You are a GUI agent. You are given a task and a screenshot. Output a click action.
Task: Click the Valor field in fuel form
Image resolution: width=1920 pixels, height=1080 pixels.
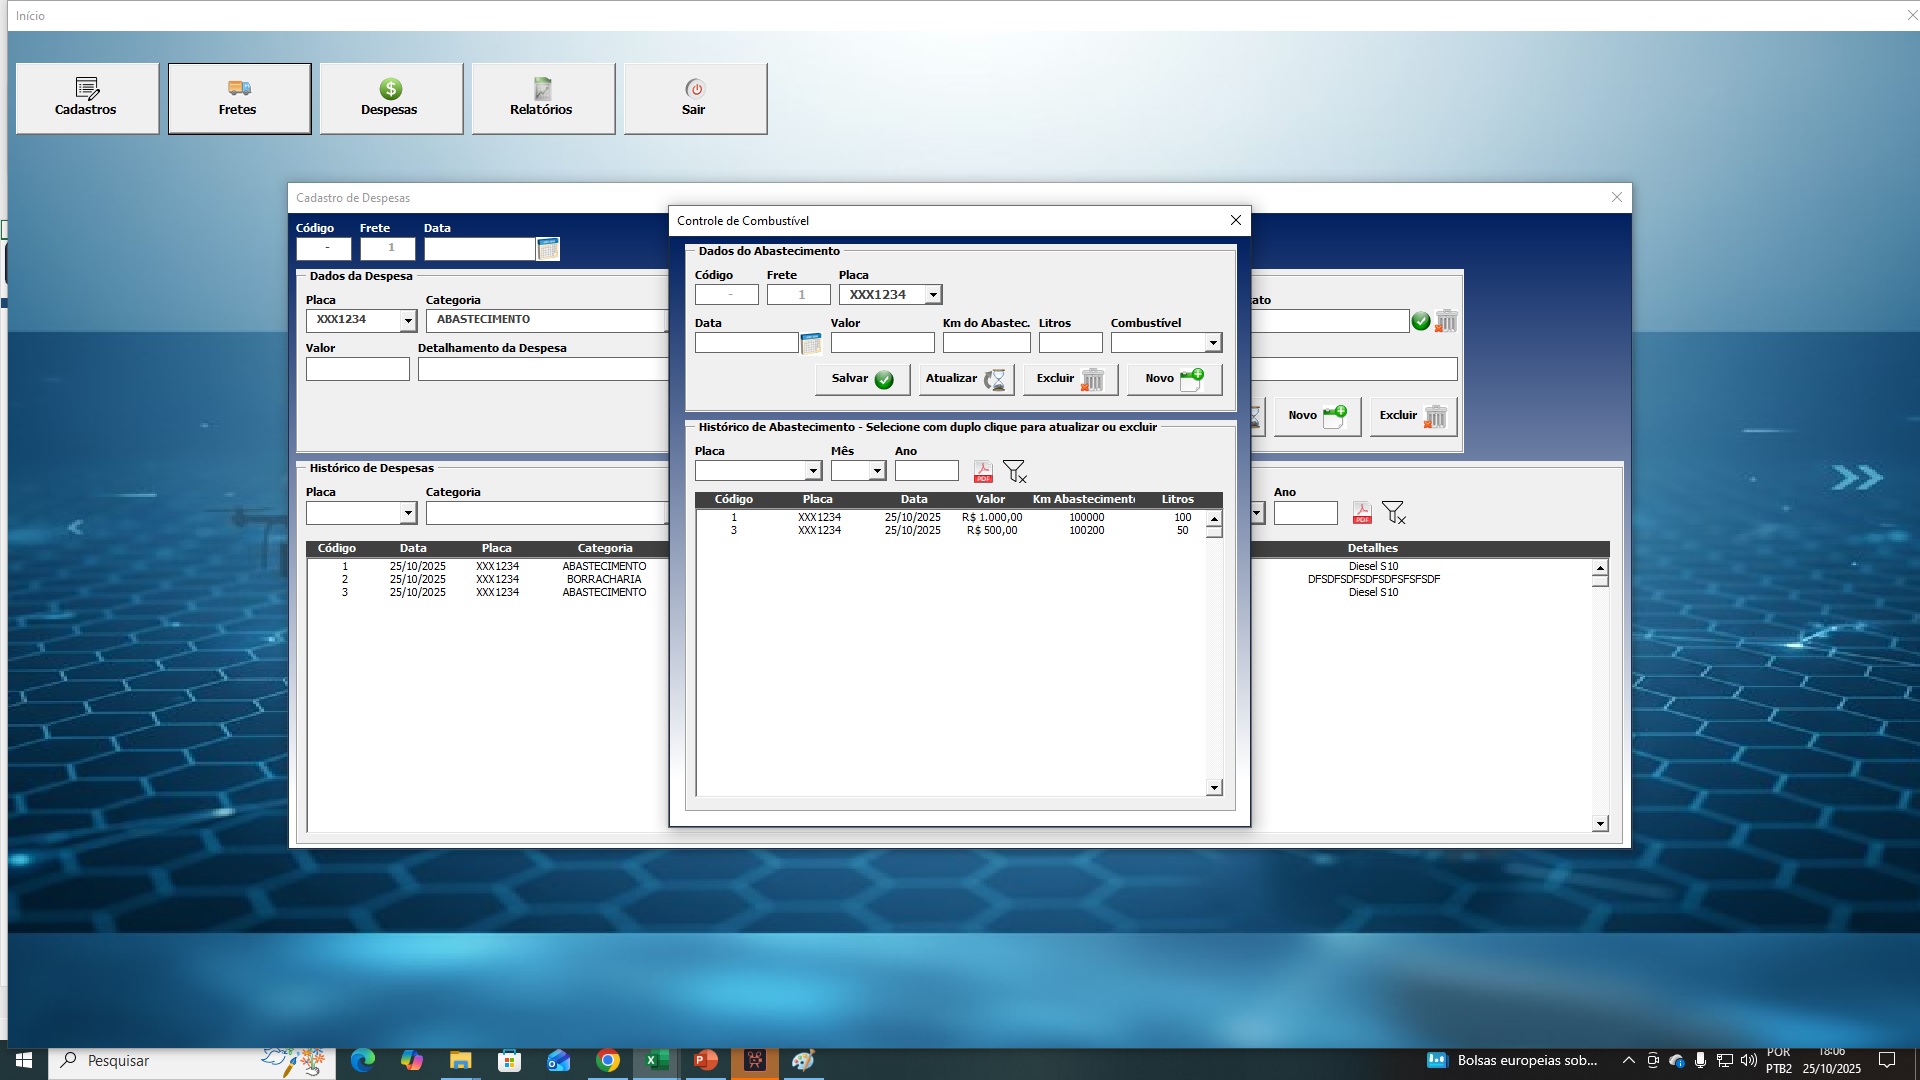pyautogui.click(x=882, y=343)
